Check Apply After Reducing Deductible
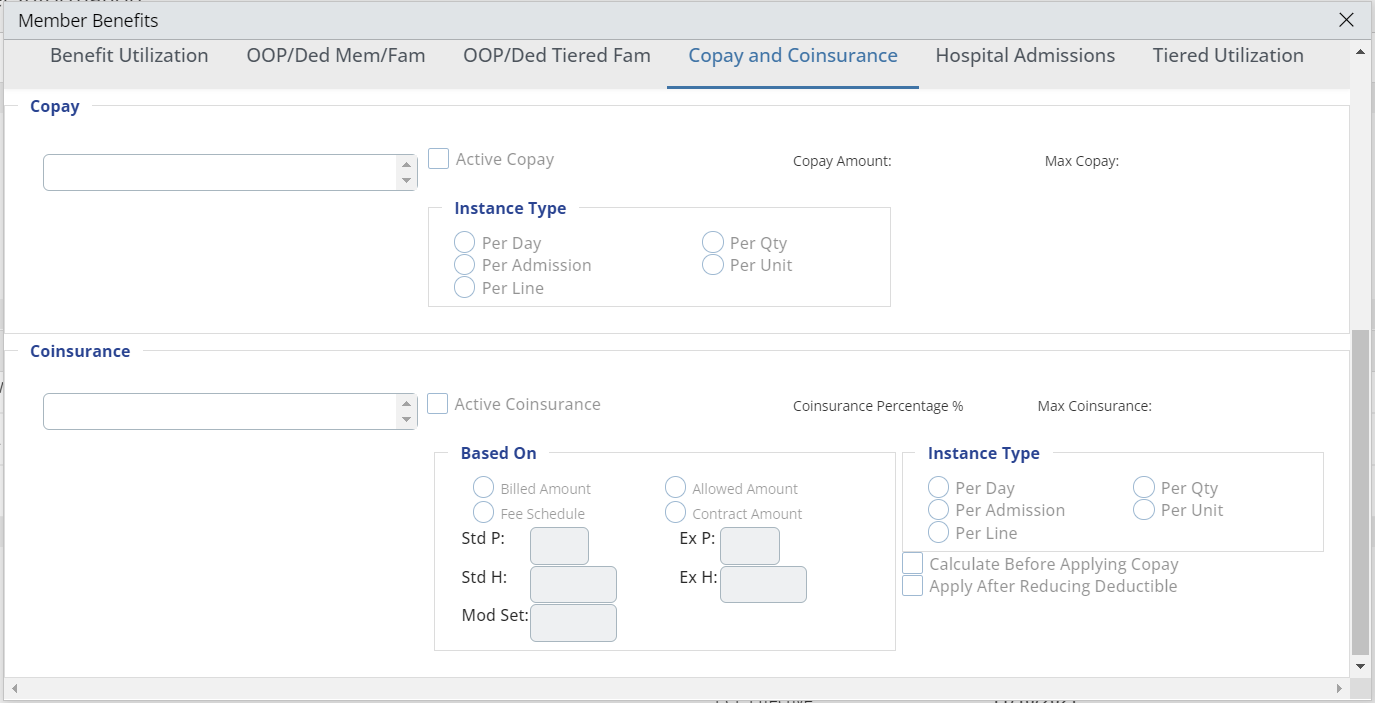 (912, 586)
